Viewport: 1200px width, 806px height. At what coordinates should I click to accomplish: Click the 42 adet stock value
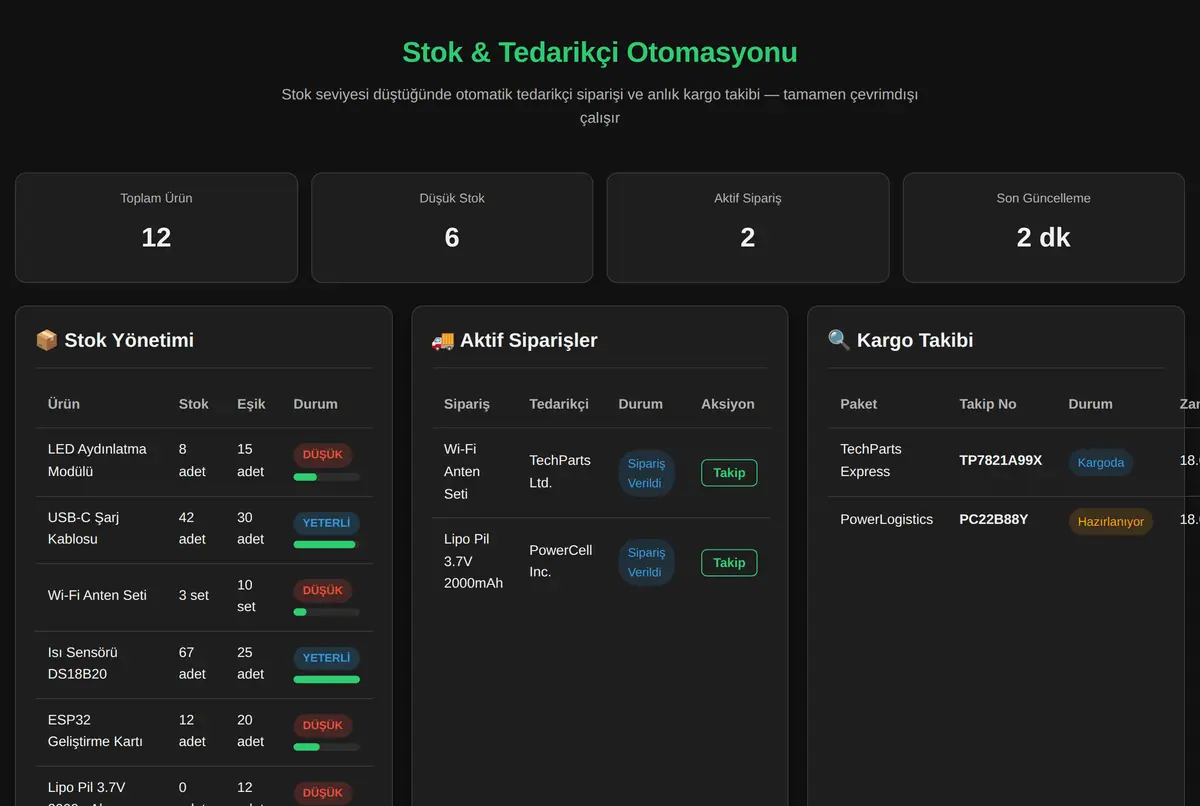[193, 528]
